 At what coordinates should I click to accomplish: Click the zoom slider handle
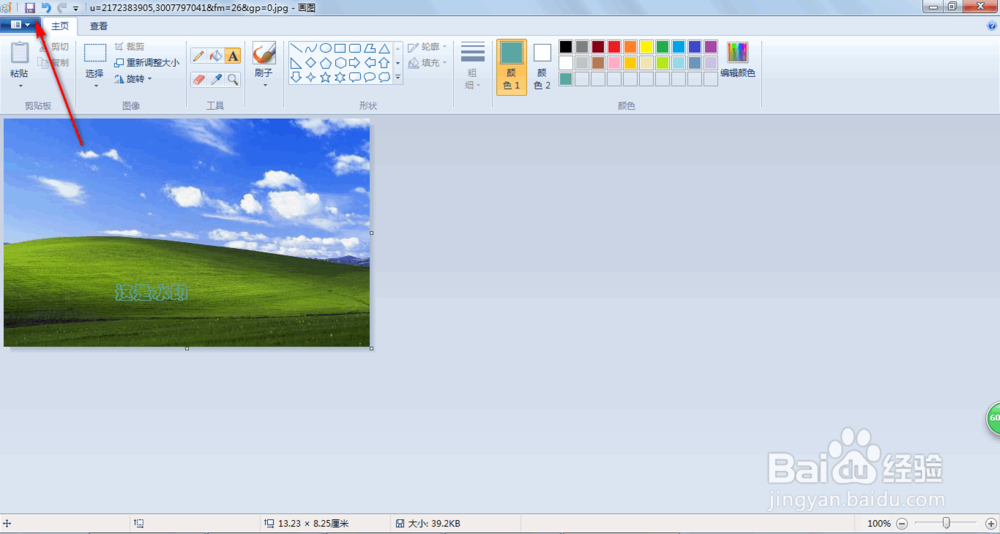(x=946, y=523)
